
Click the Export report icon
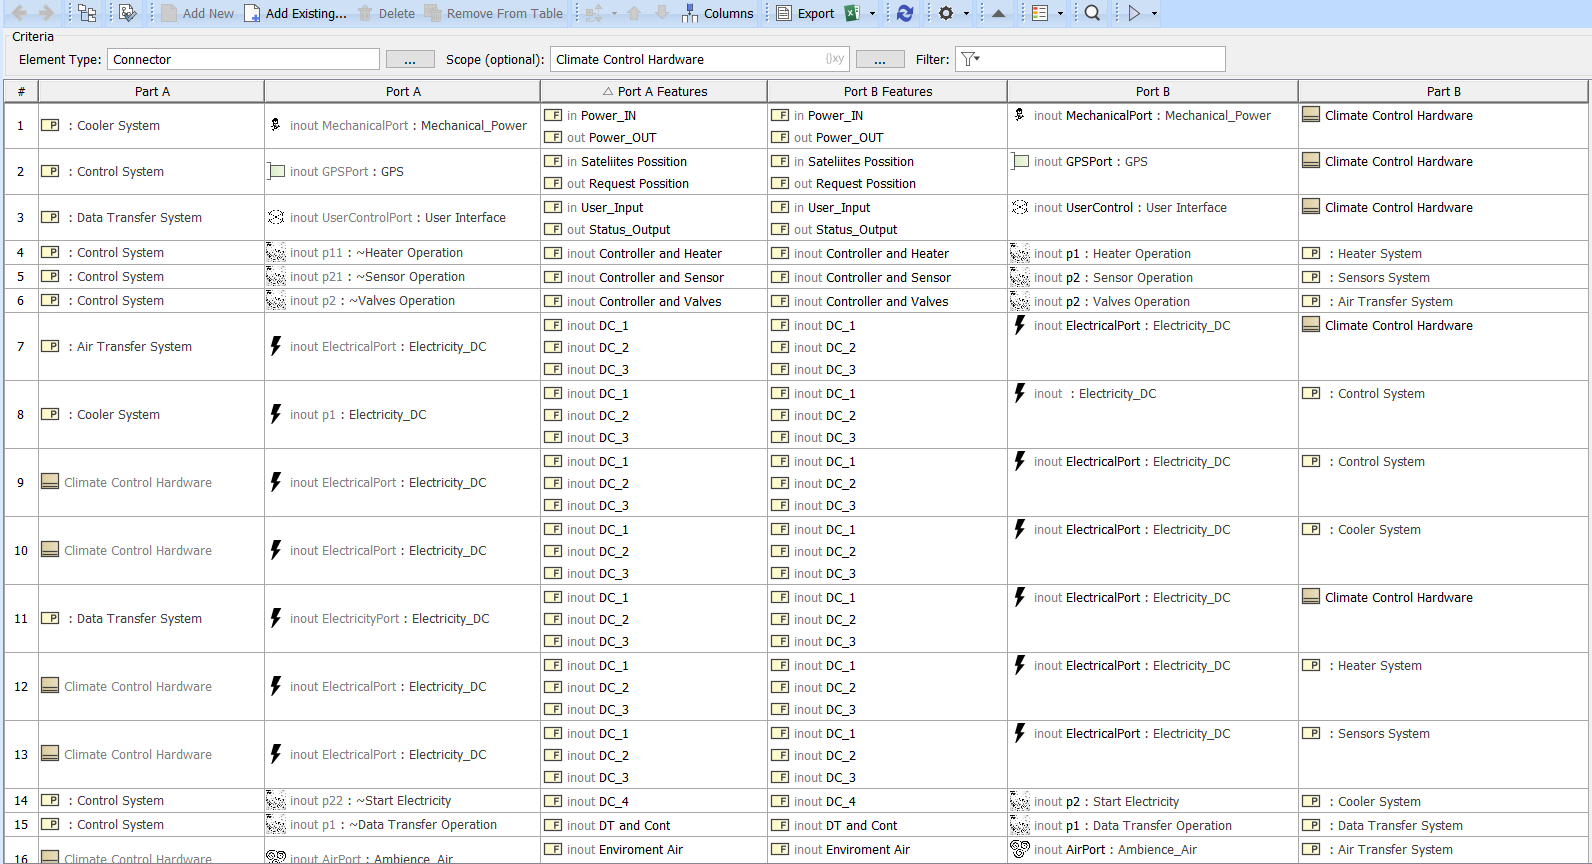click(806, 13)
